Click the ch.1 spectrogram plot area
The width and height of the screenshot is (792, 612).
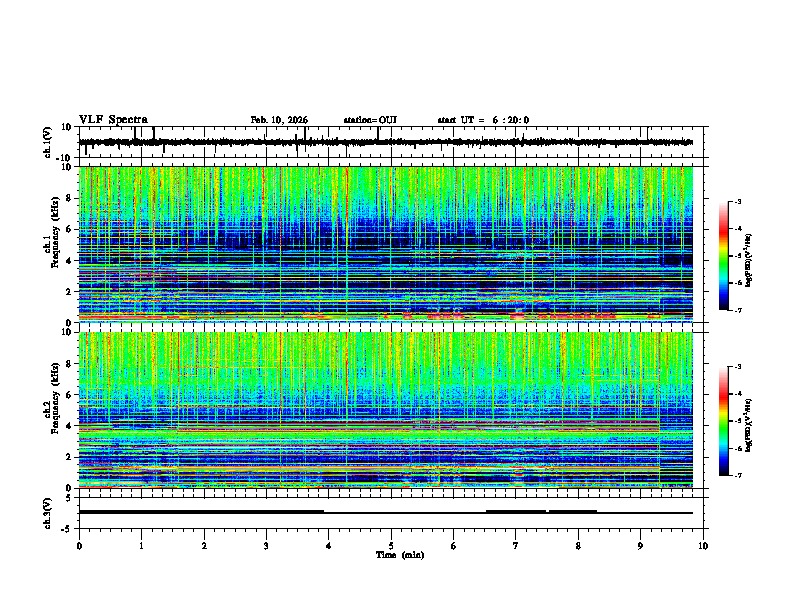pyautogui.click(x=385, y=244)
